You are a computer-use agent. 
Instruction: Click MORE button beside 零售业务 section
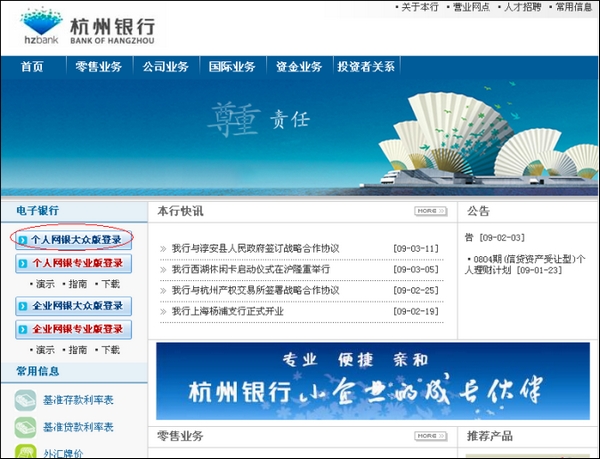click(x=430, y=436)
